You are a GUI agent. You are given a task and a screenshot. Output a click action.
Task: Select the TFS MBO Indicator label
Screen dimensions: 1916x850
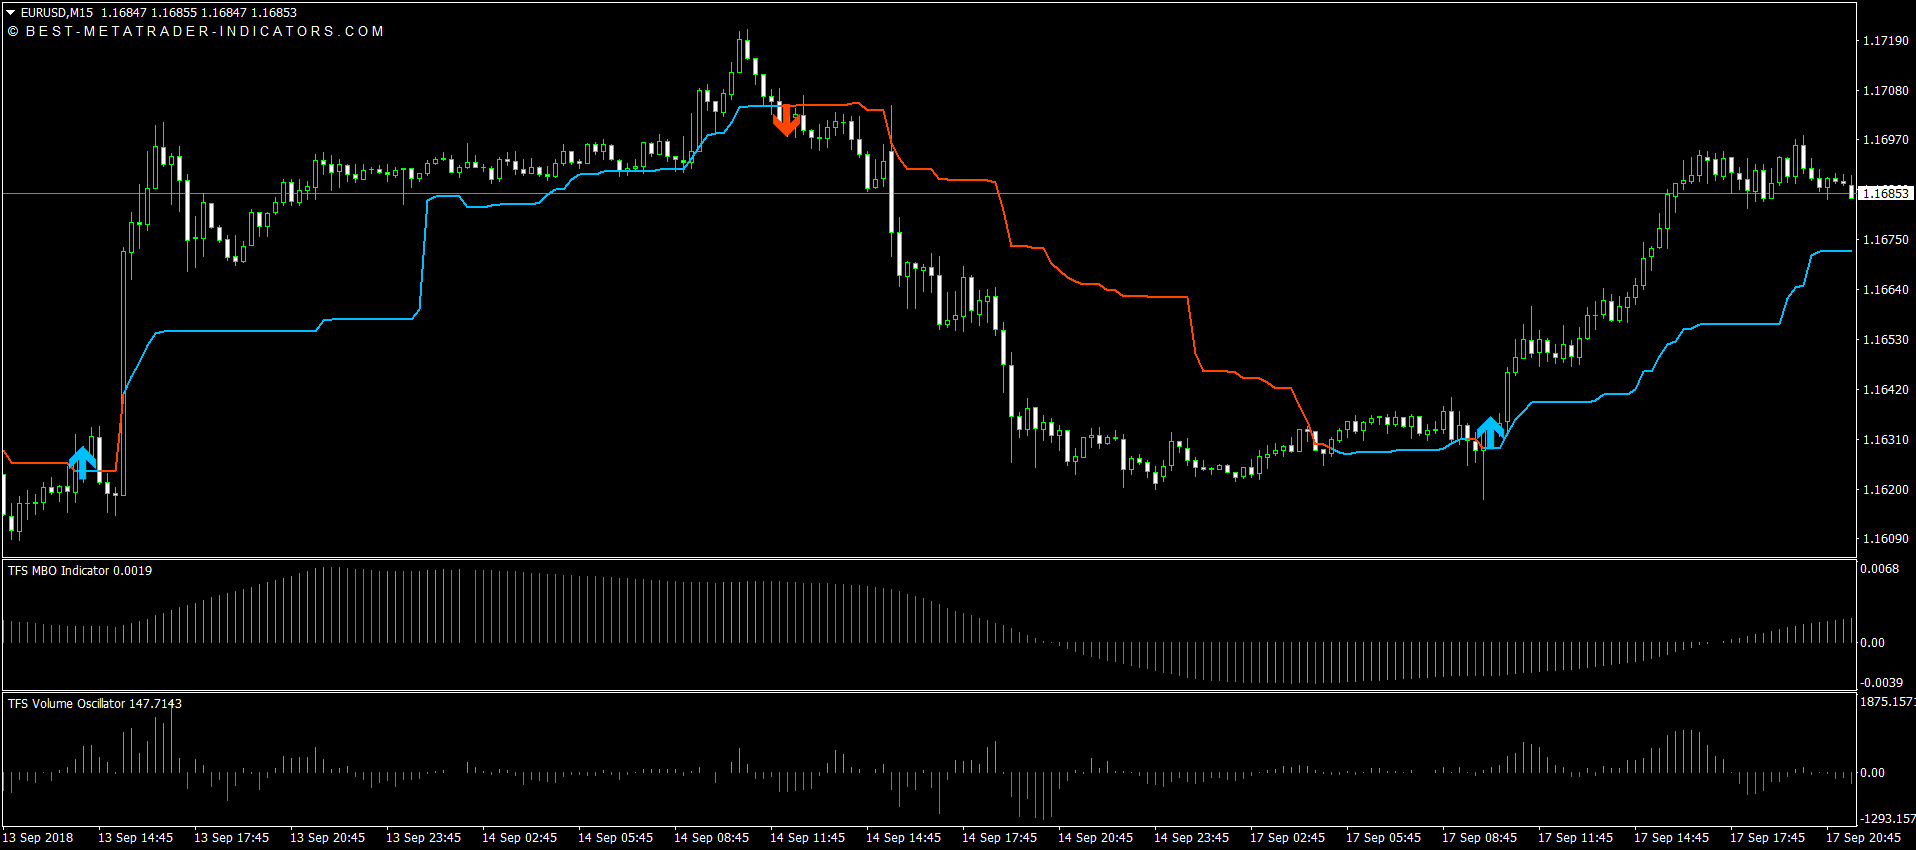(x=80, y=571)
